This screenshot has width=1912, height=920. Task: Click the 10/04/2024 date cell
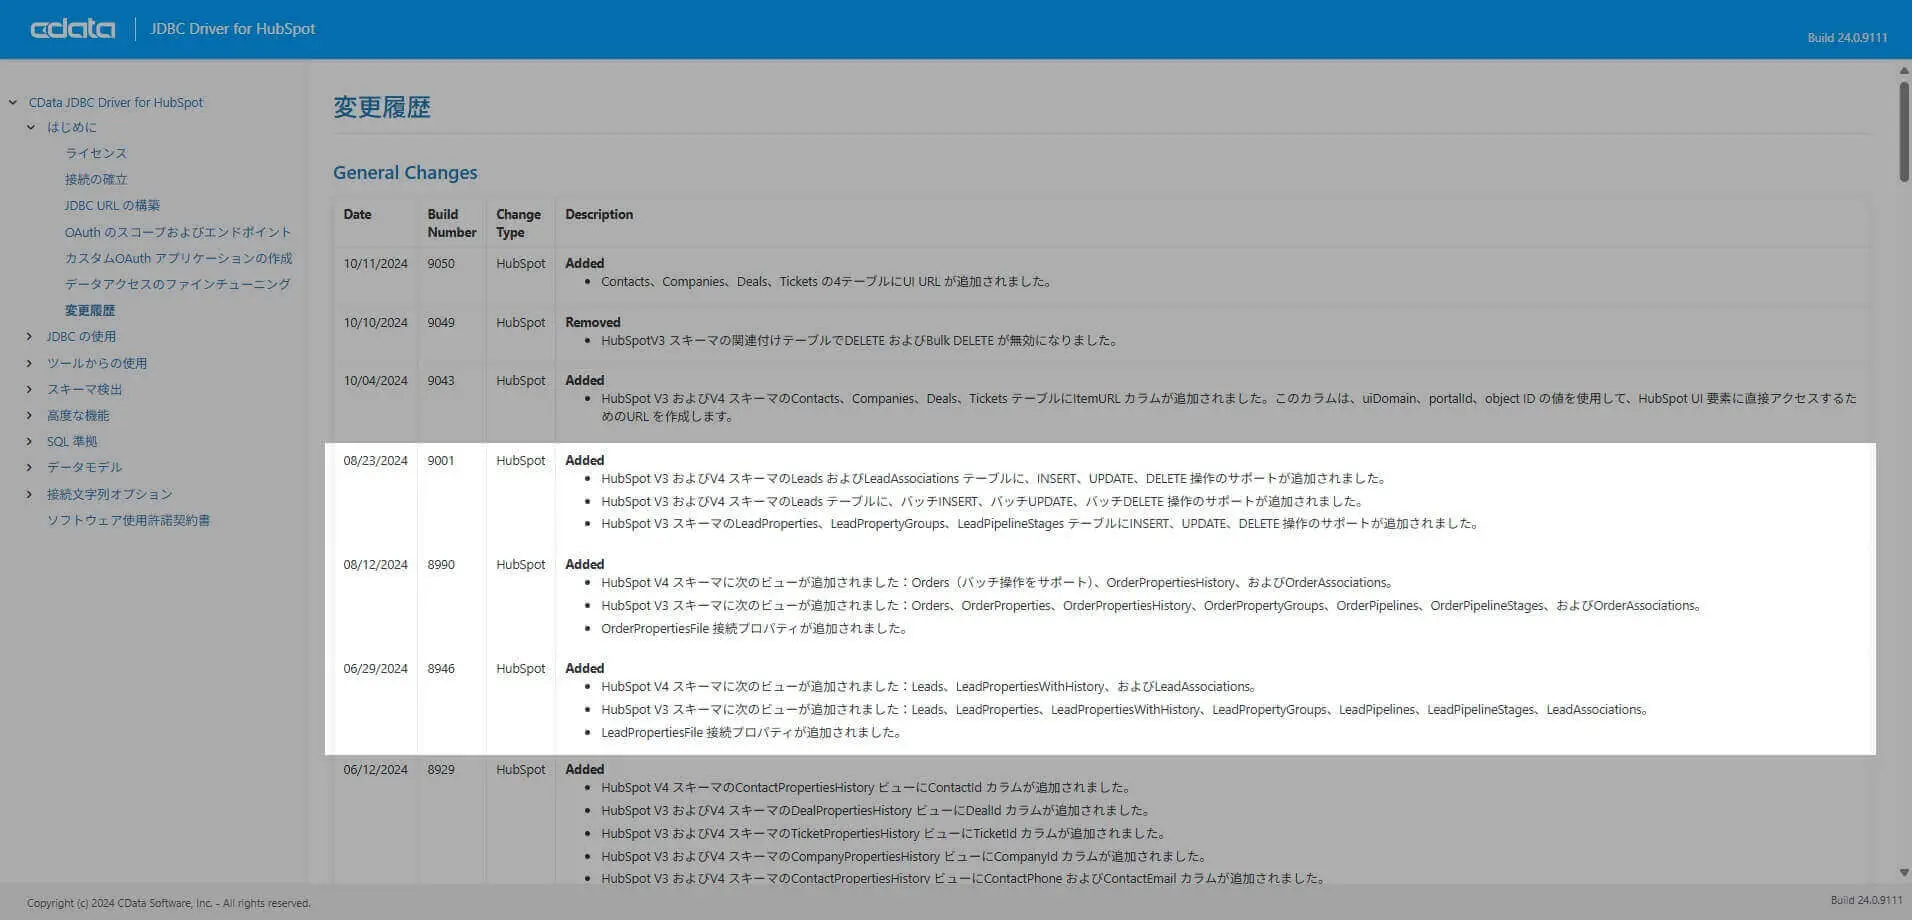(x=375, y=380)
